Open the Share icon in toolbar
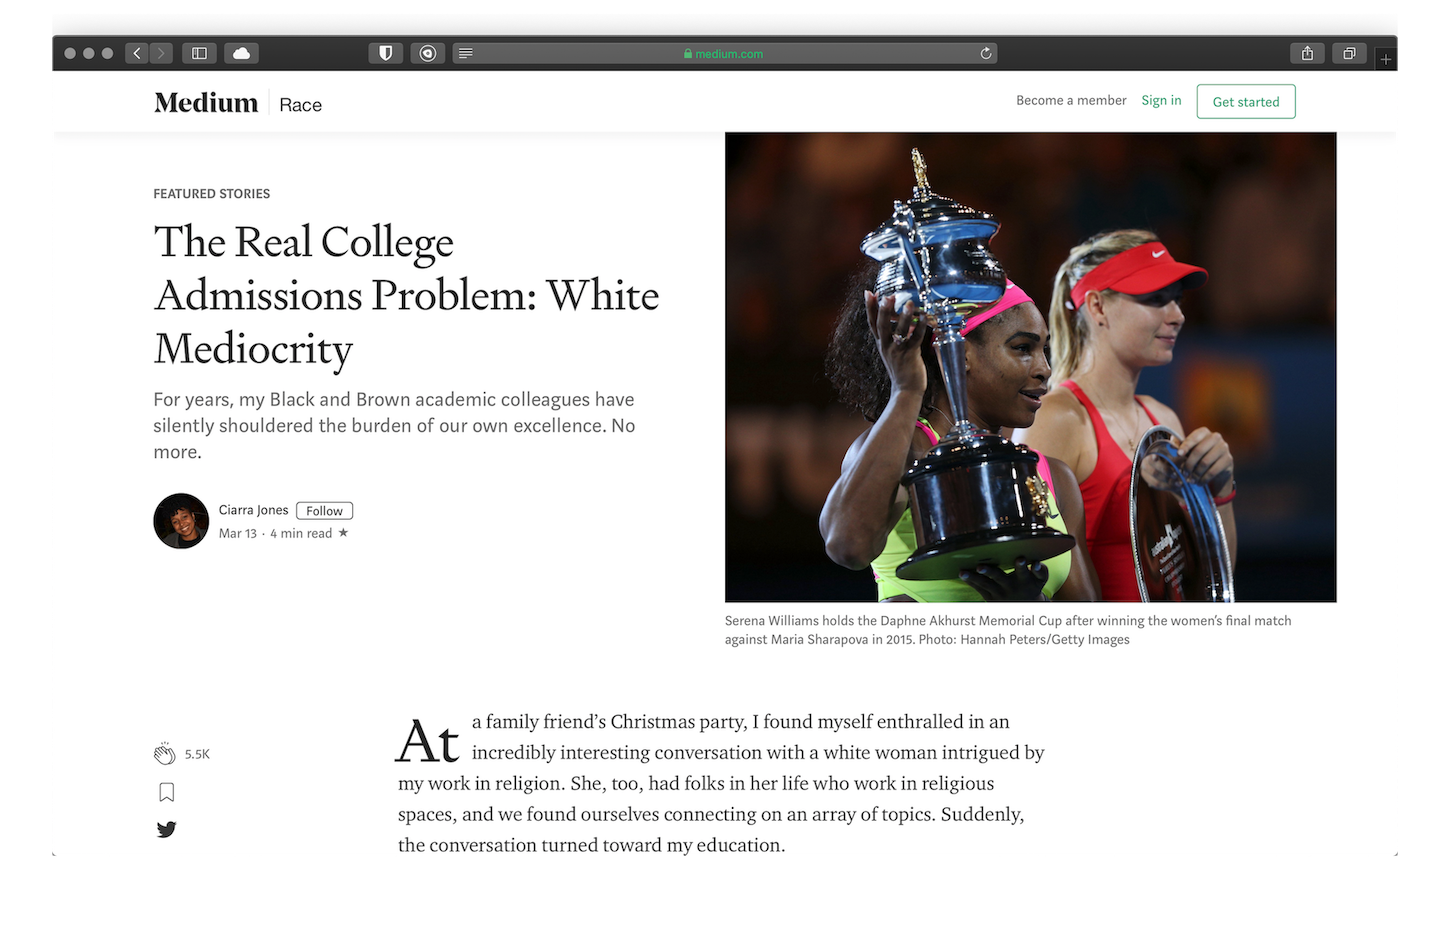 pyautogui.click(x=1307, y=53)
